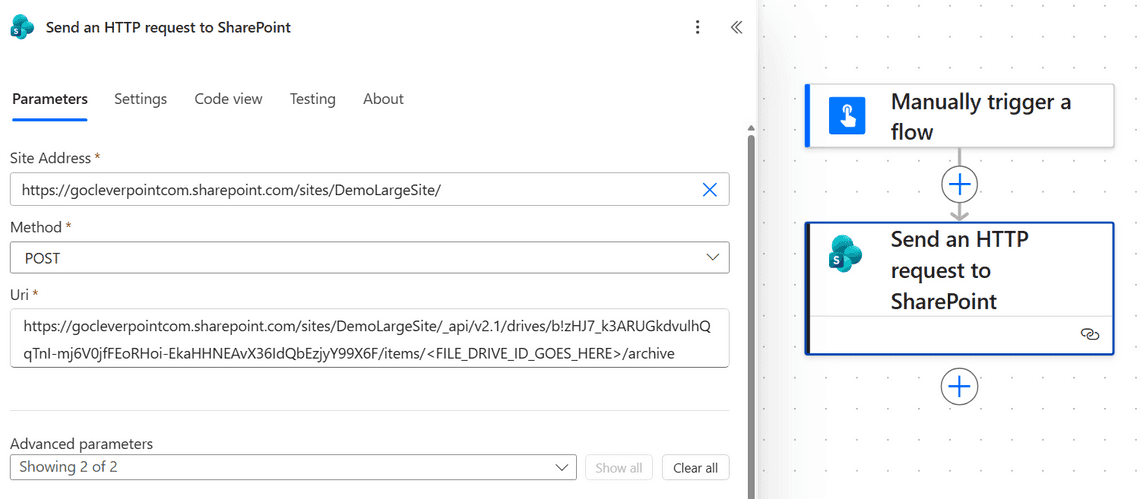Click into the Uri input field

pyautogui.click(x=369, y=338)
